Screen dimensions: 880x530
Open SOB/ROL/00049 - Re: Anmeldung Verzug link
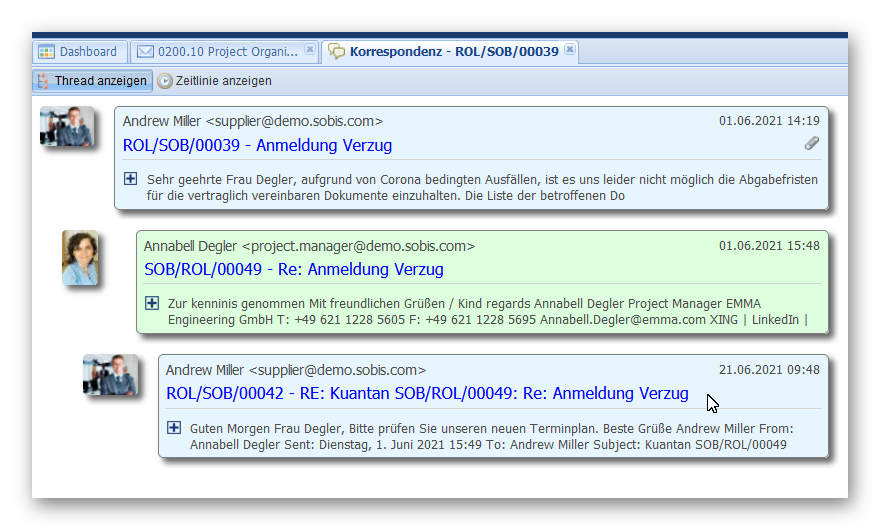coord(294,269)
